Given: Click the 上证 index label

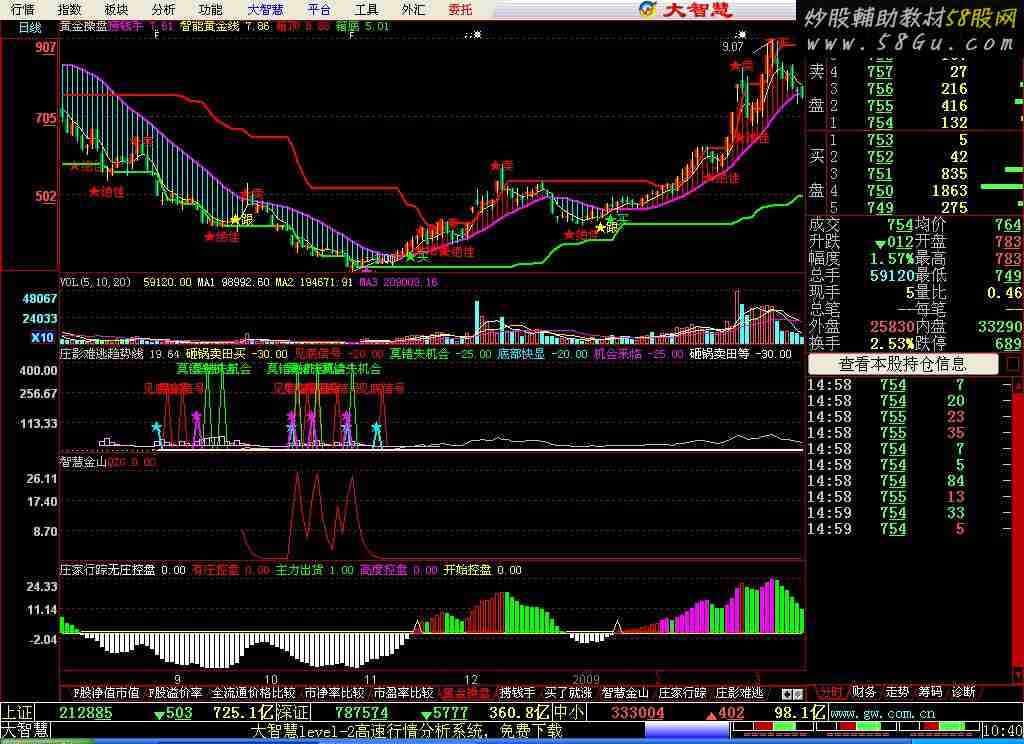Looking at the screenshot, I should [x=18, y=712].
